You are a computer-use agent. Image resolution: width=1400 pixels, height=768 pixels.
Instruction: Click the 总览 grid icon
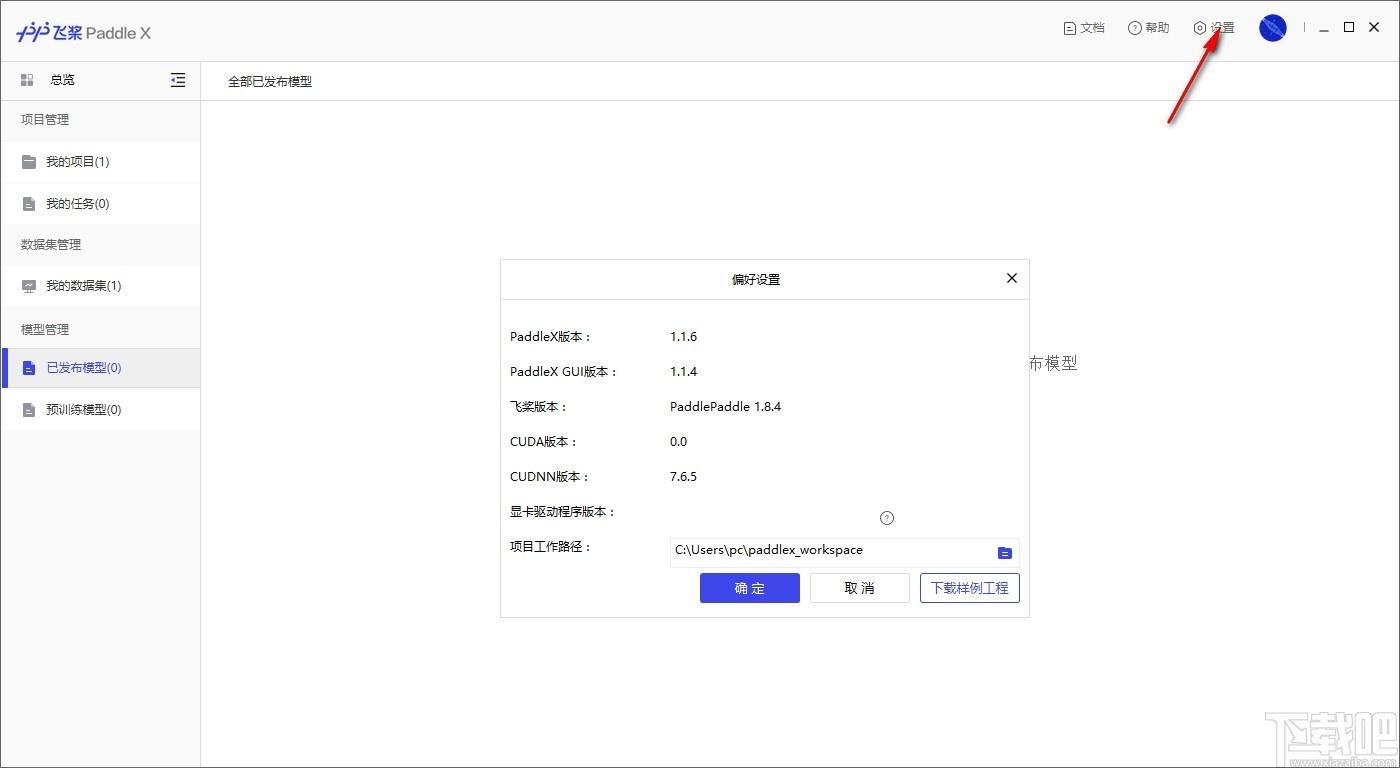pyautogui.click(x=27, y=80)
